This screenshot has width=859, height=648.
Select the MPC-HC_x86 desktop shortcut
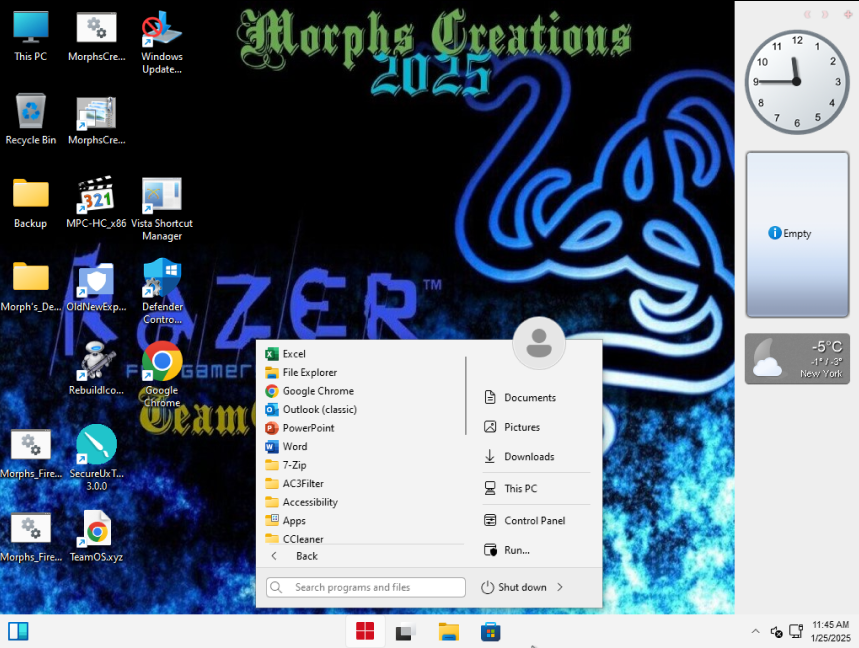pos(96,203)
